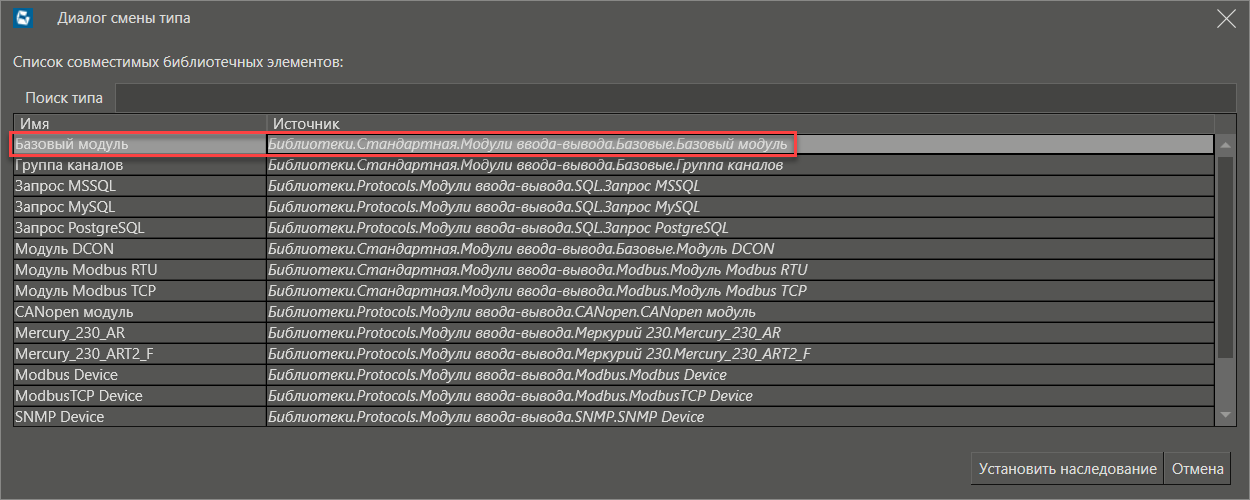
Task: Click source path ending SQL.Запрос MSSQL
Action: point(485,186)
